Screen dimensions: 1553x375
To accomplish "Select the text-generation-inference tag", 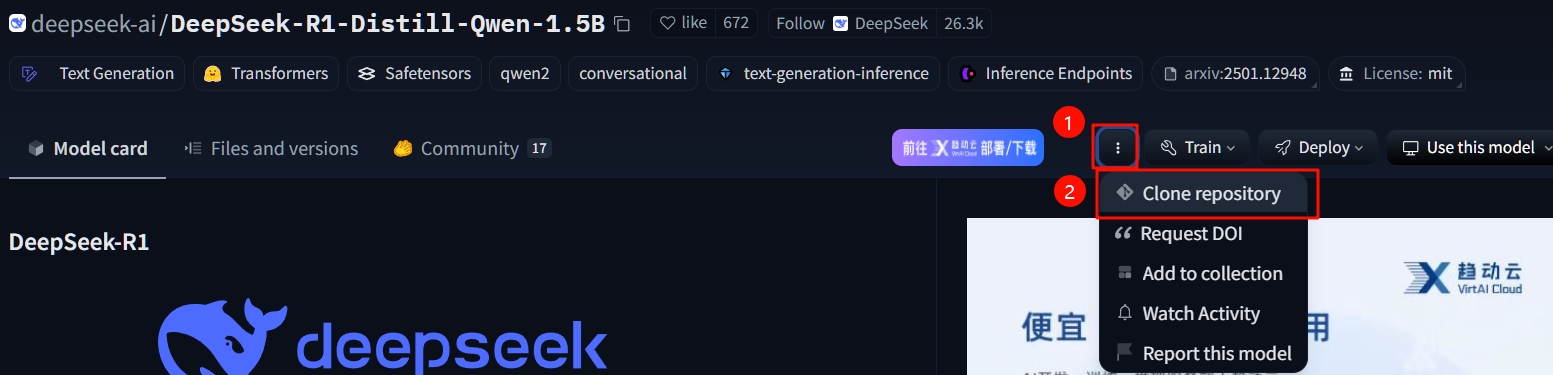I will tap(823, 73).
